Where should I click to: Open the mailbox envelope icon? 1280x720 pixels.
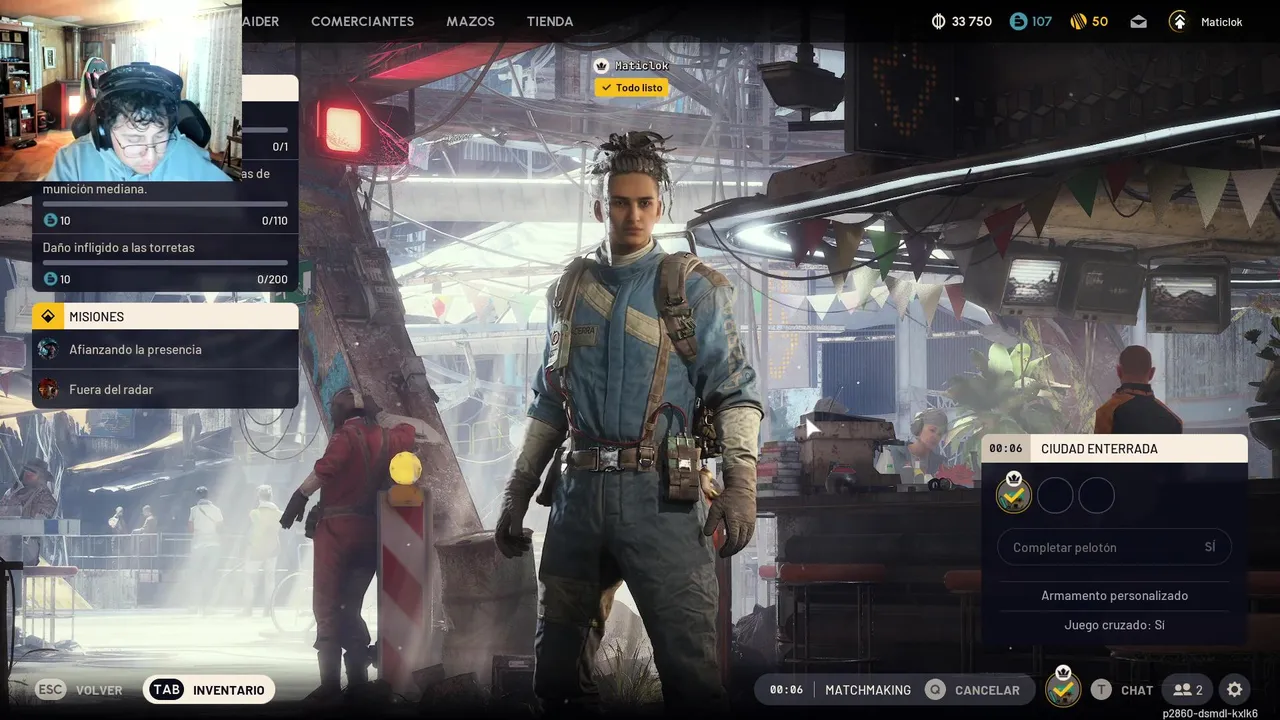coord(1139,21)
